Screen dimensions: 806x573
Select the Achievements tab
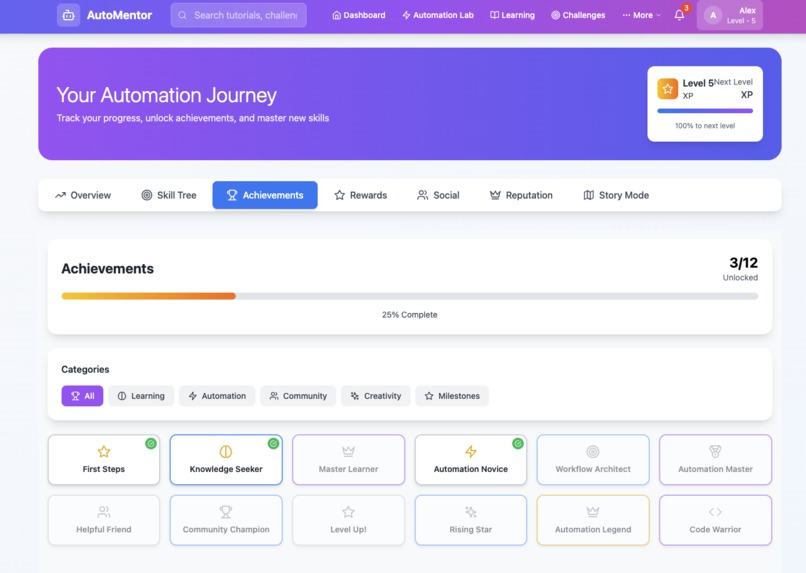pyautogui.click(x=265, y=195)
